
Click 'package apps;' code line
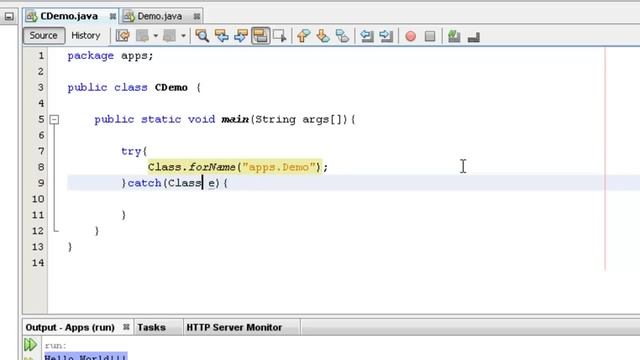(110, 56)
